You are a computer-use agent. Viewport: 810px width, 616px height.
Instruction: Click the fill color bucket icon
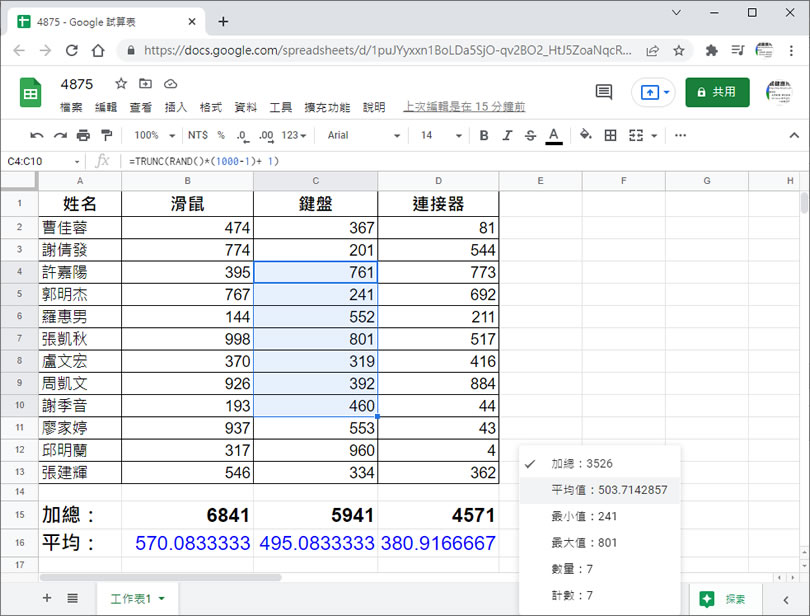coord(586,135)
